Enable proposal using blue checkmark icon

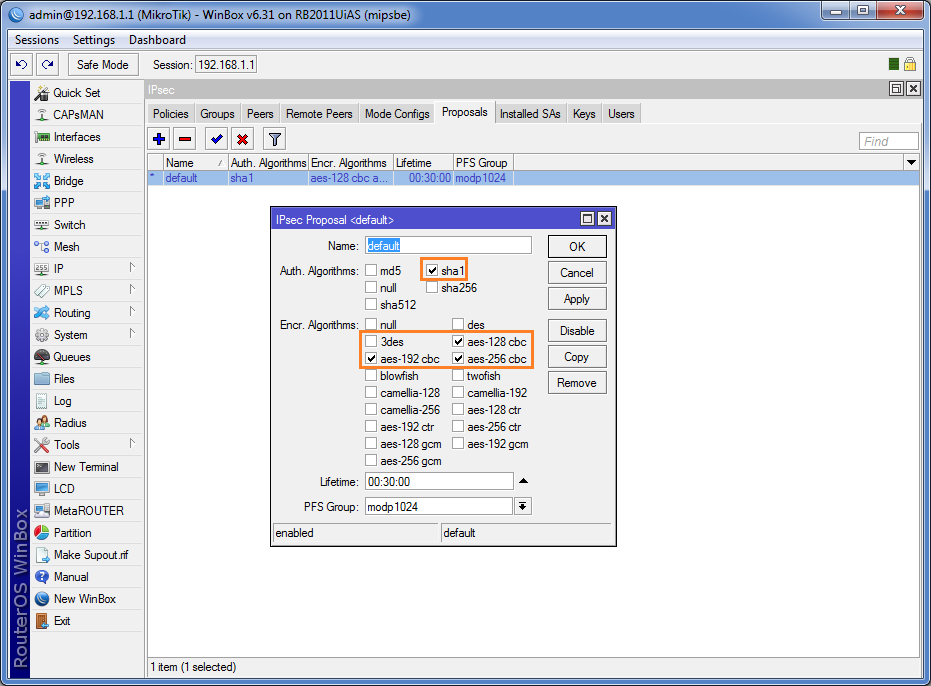pyautogui.click(x=216, y=139)
